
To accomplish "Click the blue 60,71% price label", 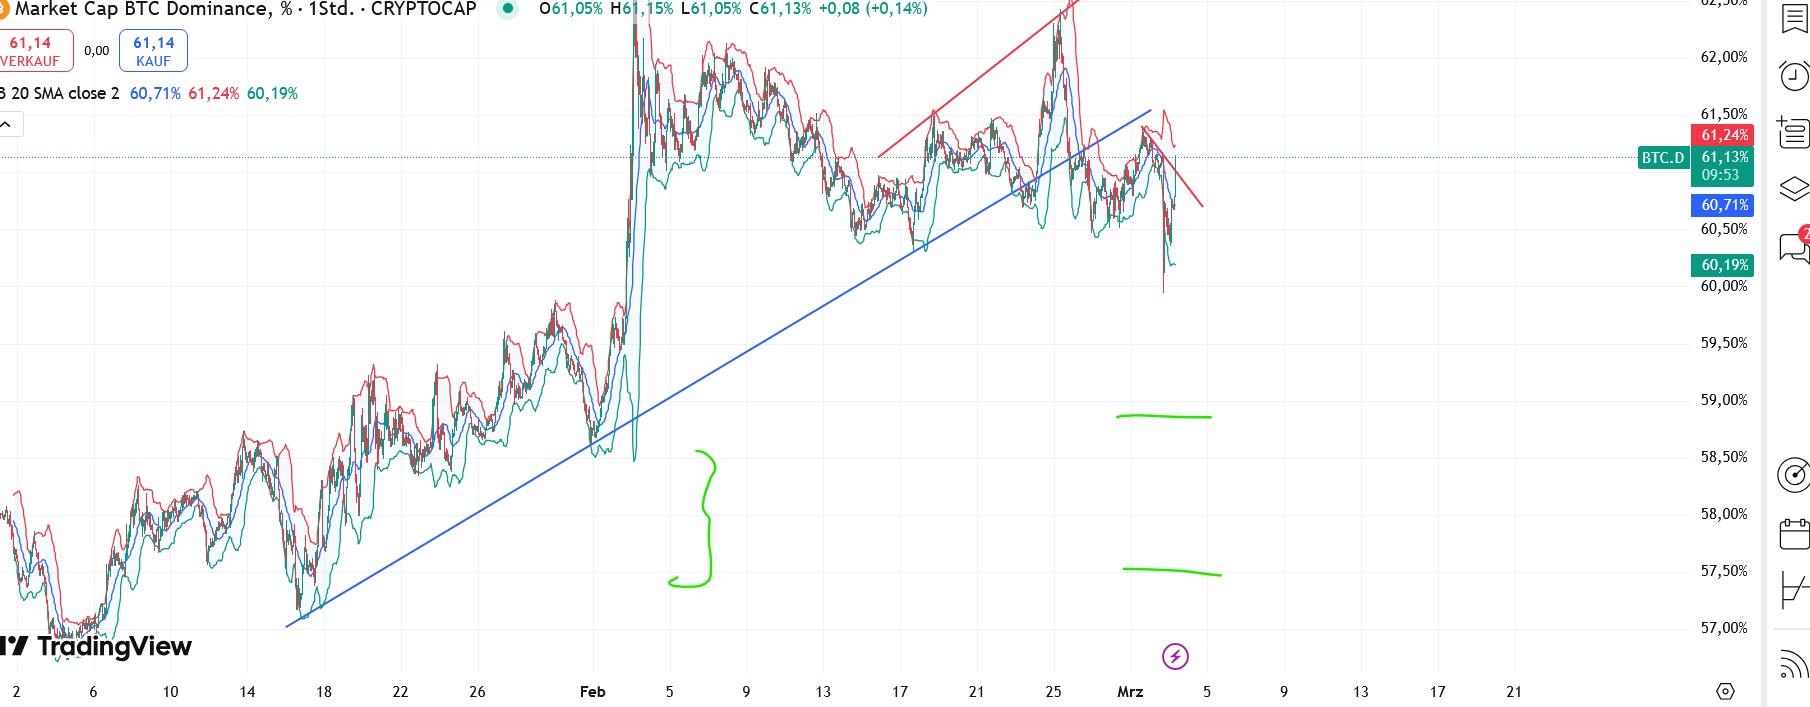I will [x=1724, y=205].
